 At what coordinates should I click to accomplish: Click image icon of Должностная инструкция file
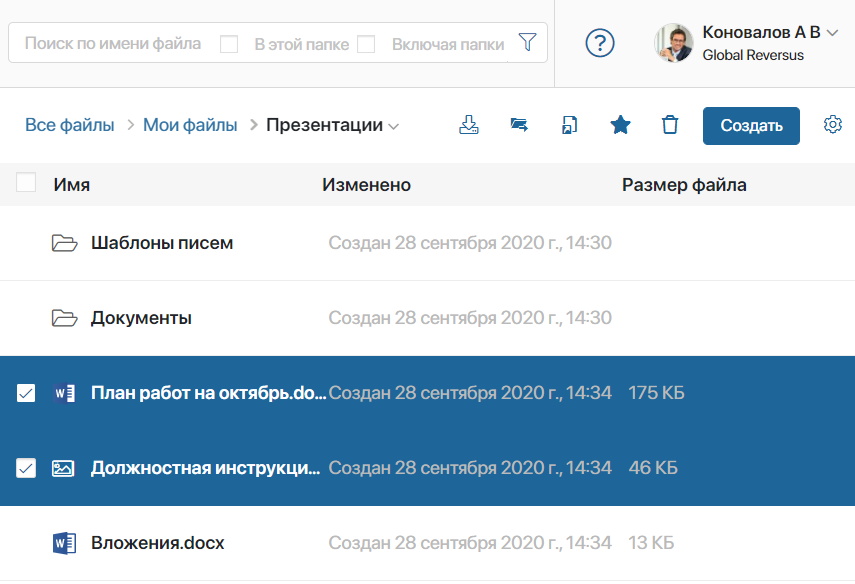[63, 468]
